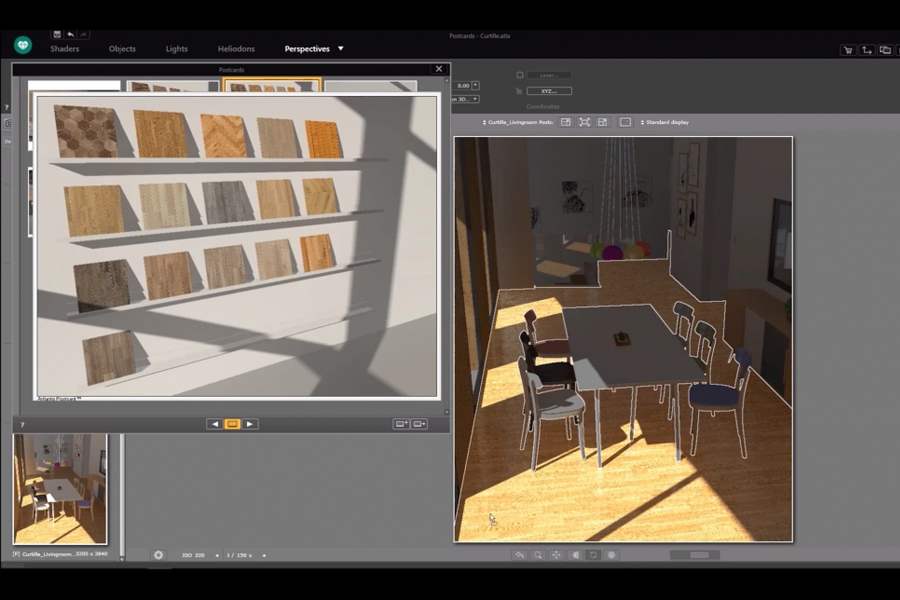Image resolution: width=900 pixels, height=600 pixels.
Task: Advance to next postcard with right arrow
Action: [250, 424]
